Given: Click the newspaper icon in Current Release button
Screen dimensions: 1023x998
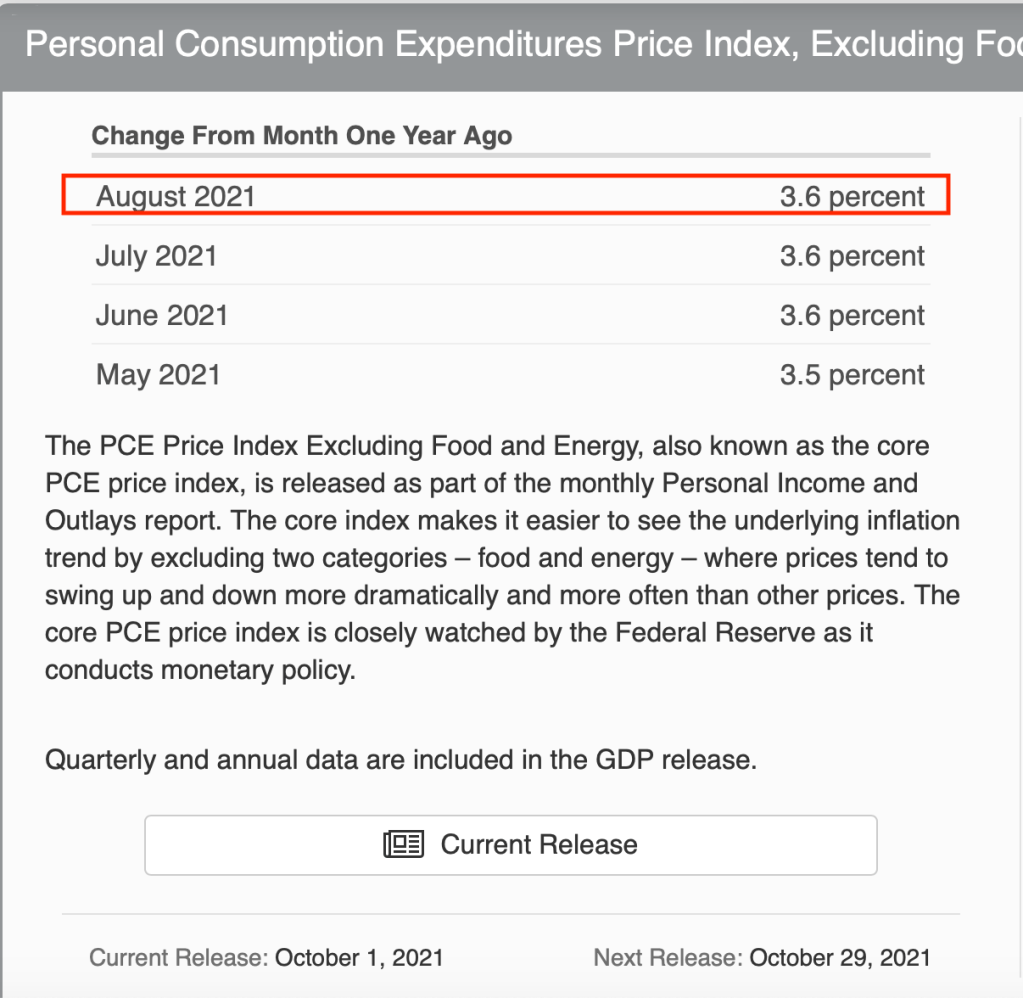Looking at the screenshot, I should pyautogui.click(x=404, y=845).
